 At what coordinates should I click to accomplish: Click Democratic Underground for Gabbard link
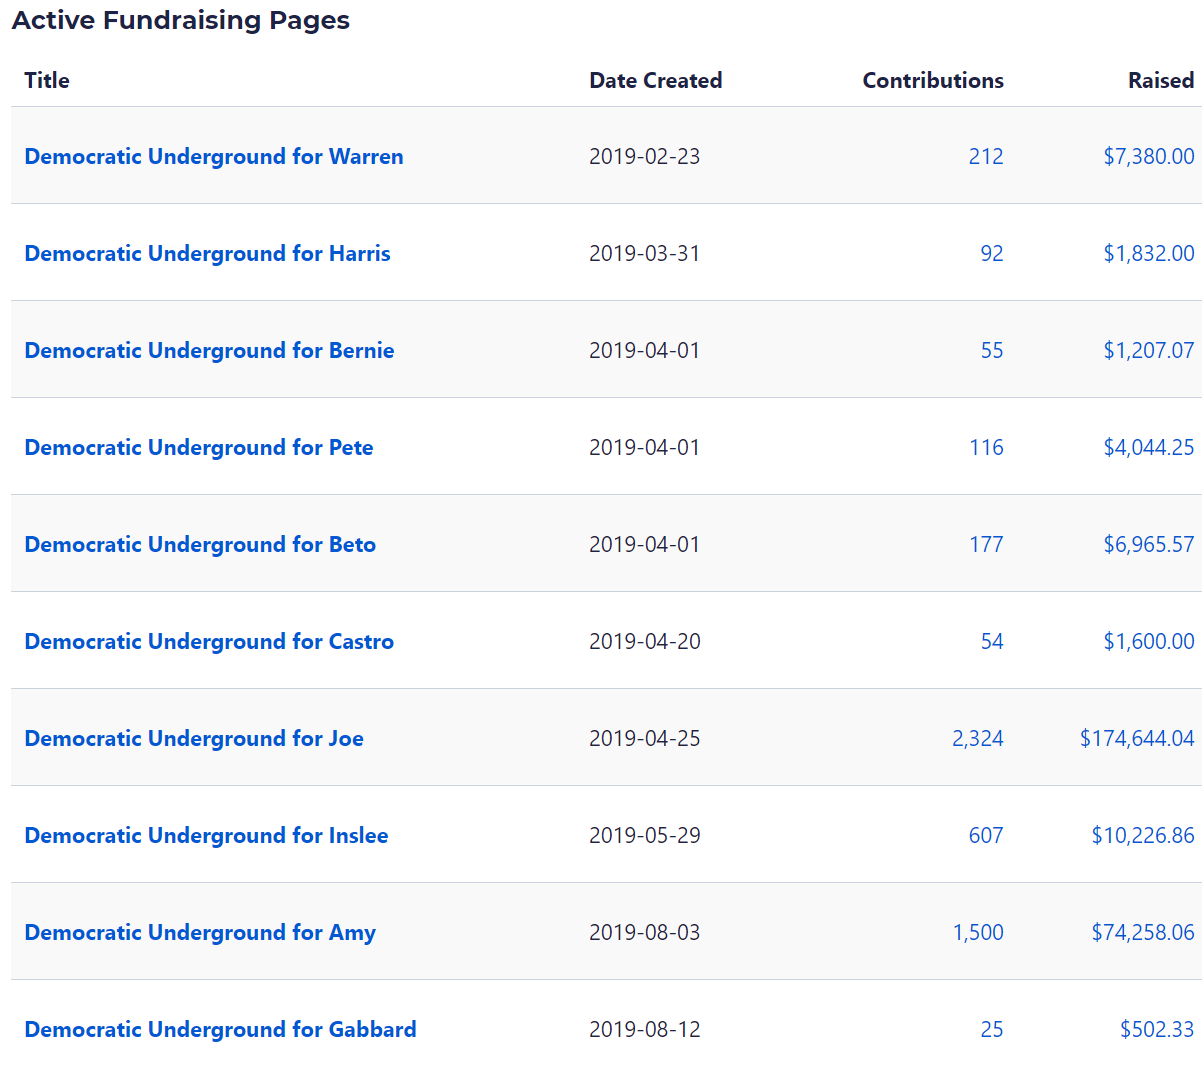point(220,1029)
